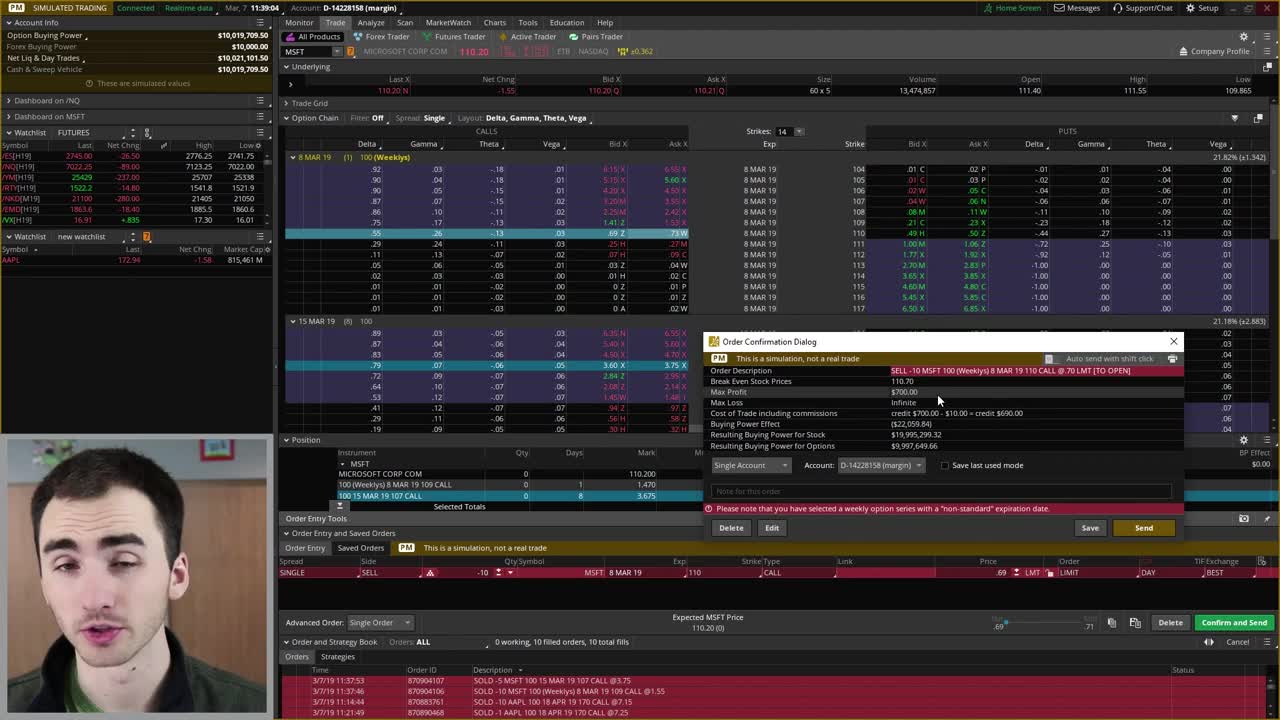Click Cancel in the Order and Strategy Book
The image size is (1280, 720).
[x=1237, y=642]
